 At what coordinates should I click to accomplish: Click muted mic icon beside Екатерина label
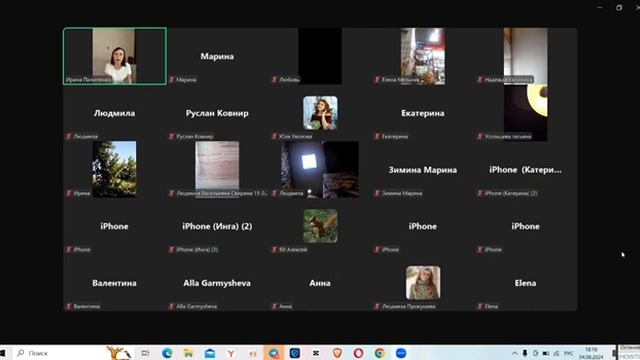(377, 136)
